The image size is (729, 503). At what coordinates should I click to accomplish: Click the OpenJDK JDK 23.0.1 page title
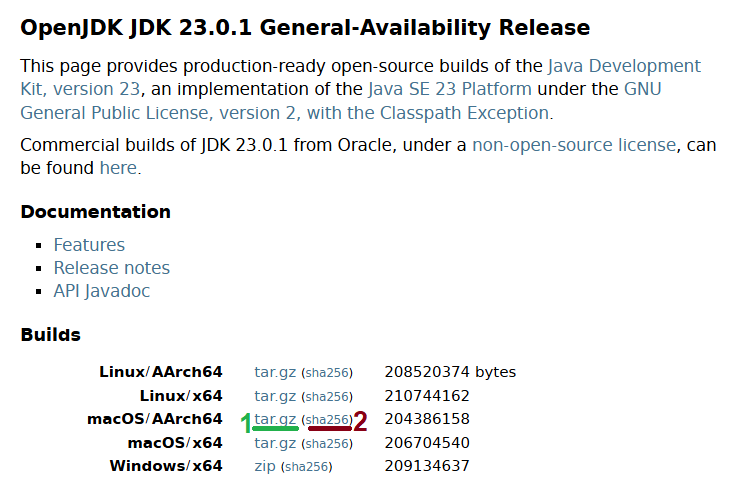coord(305,28)
